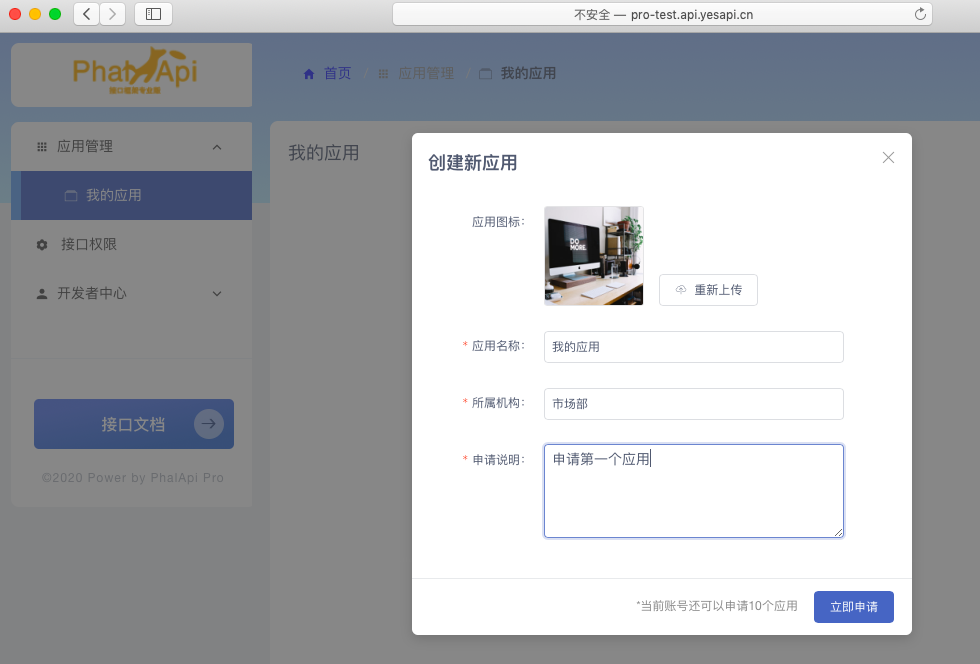Click the grid icon beside 应用管理

pos(42,147)
